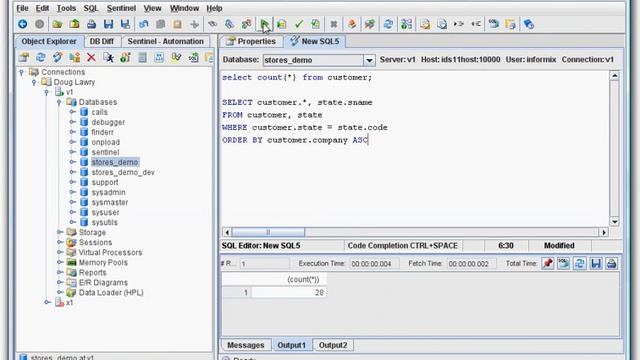Screen dimensions: 640x360
Task: Switch to the Sentinel - Automation tab
Action: (165, 41)
